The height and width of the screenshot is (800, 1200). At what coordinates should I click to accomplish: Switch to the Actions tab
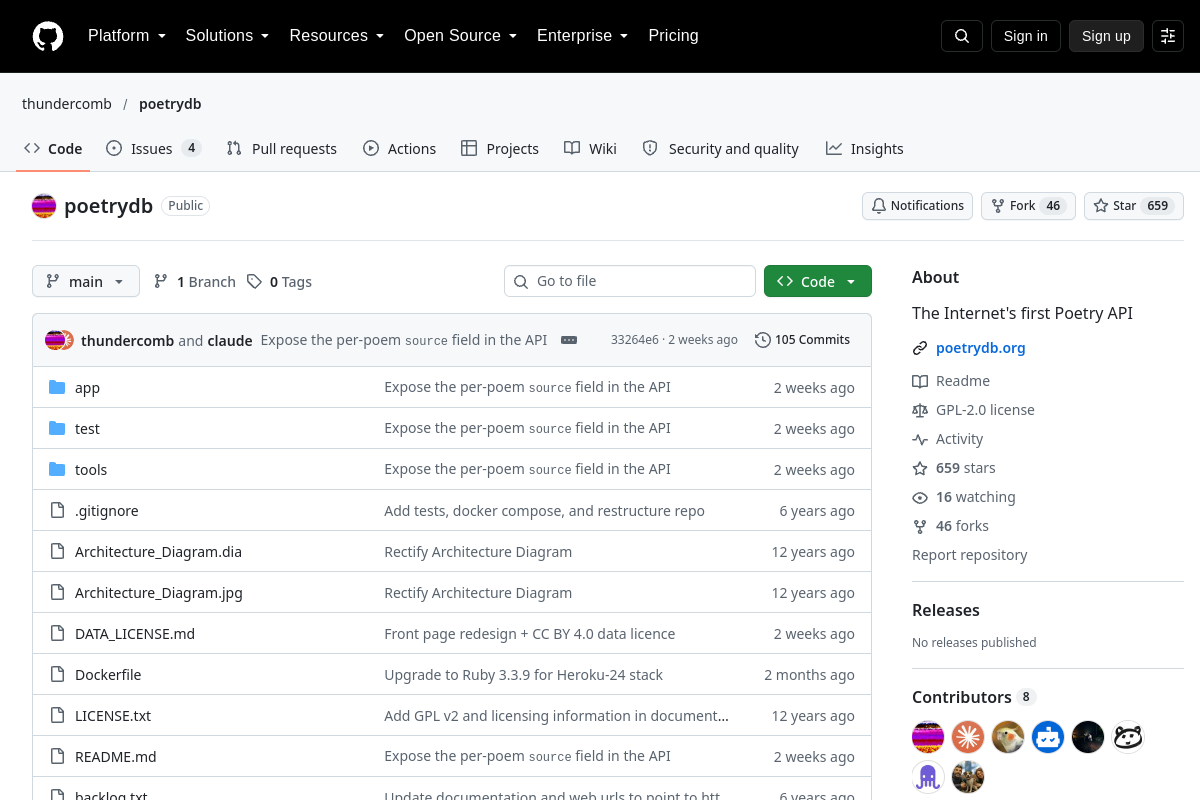[x=399, y=149]
